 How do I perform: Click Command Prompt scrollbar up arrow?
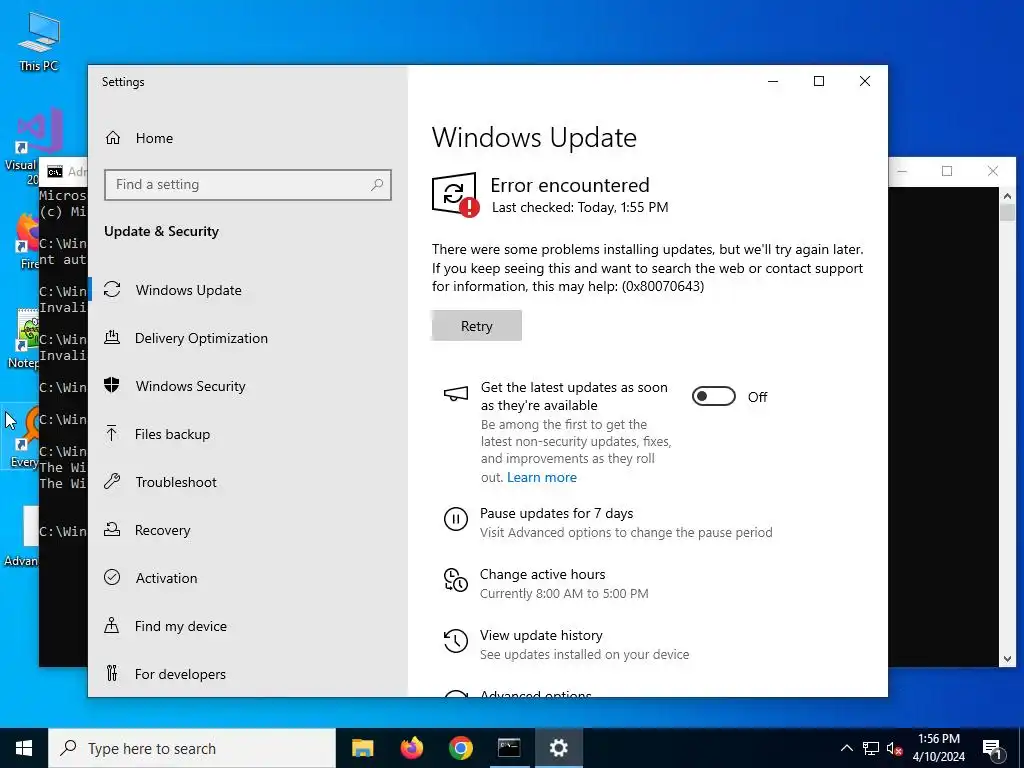point(1007,195)
